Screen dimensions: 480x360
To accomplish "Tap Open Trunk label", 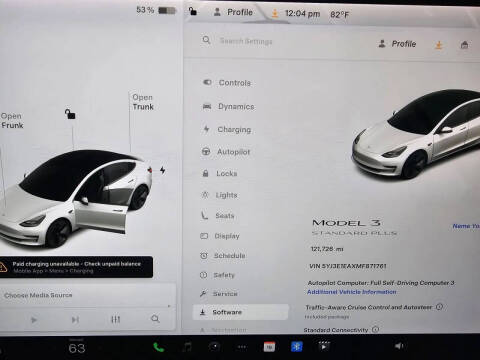I will [143, 102].
